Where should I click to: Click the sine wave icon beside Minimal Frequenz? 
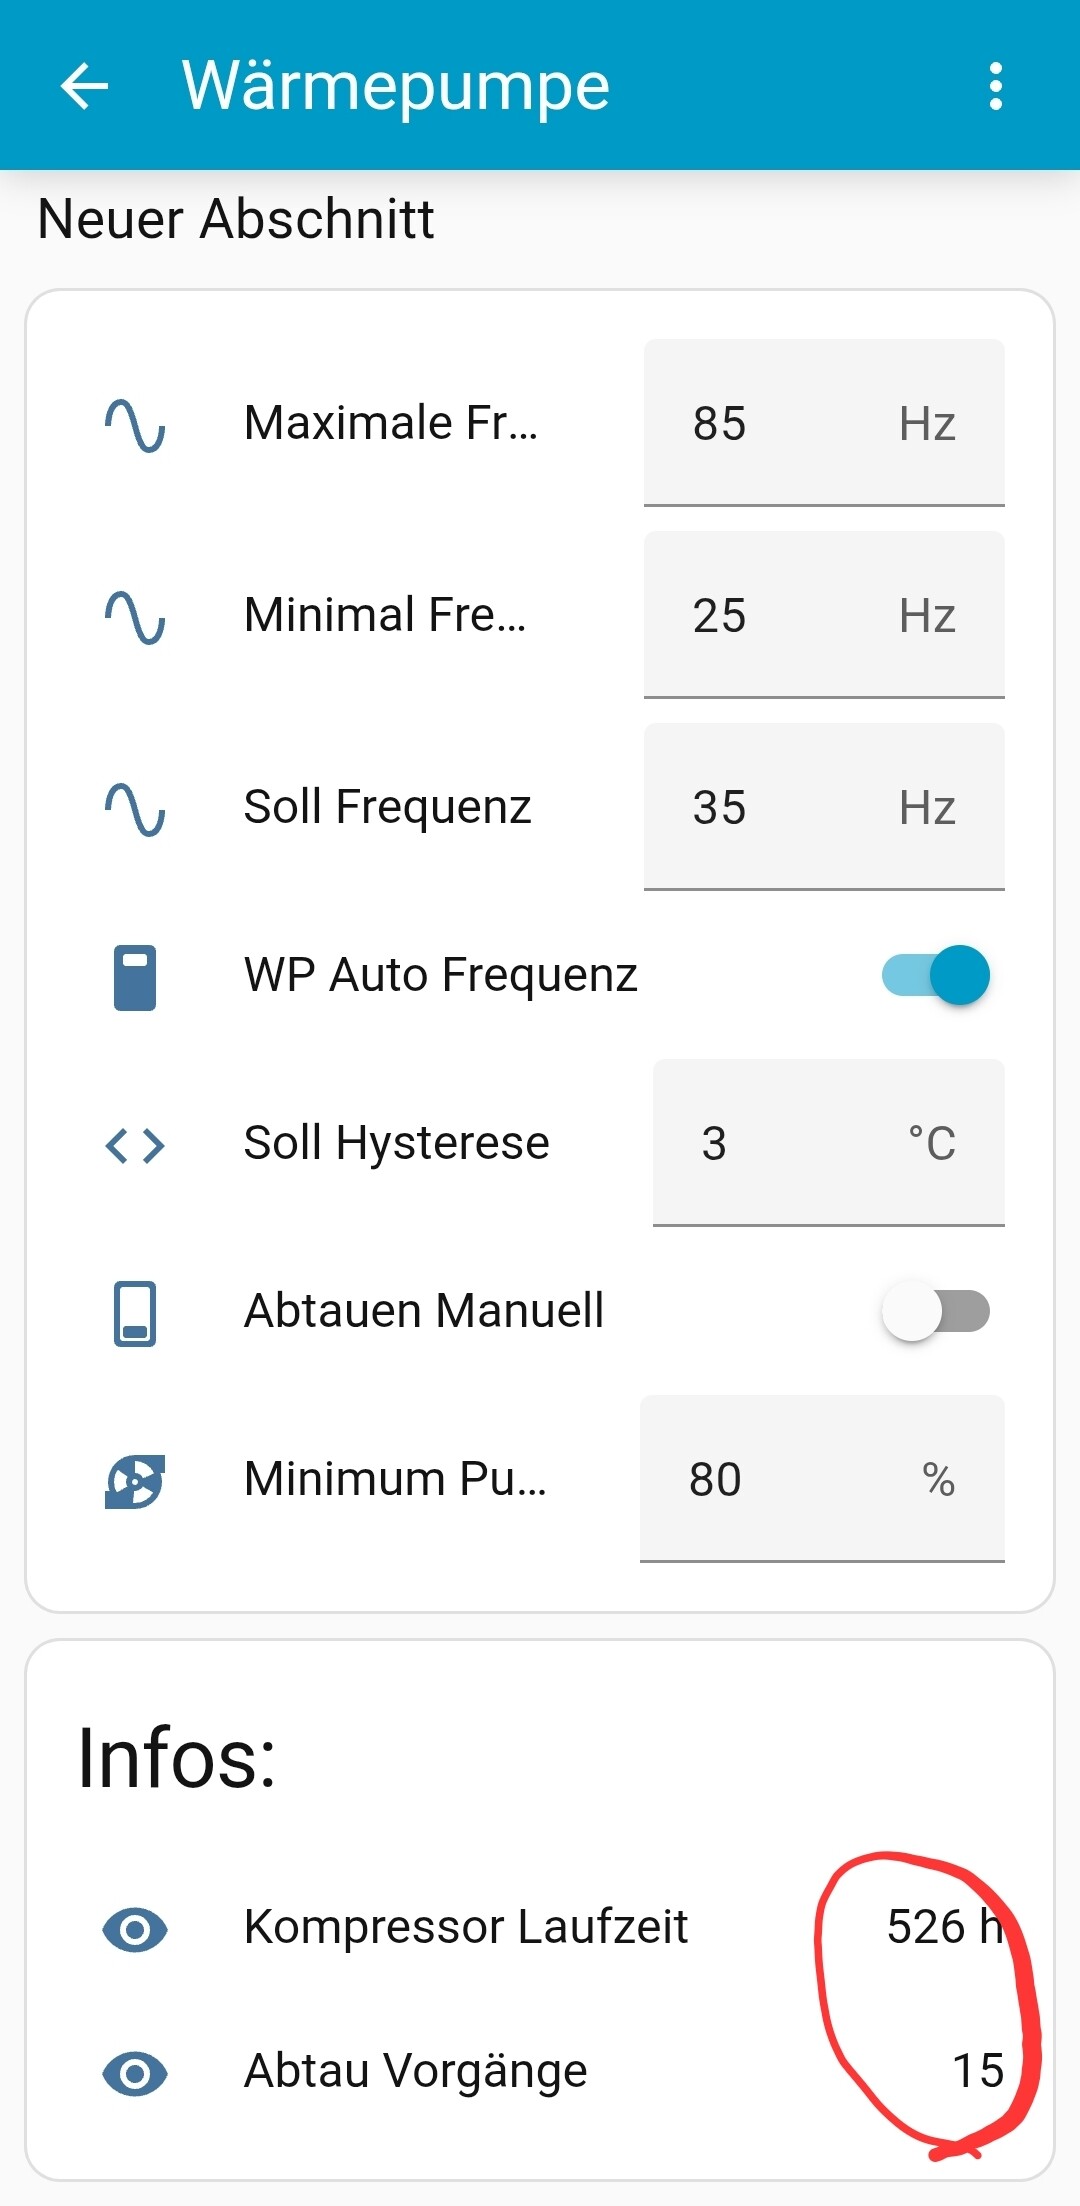(135, 616)
